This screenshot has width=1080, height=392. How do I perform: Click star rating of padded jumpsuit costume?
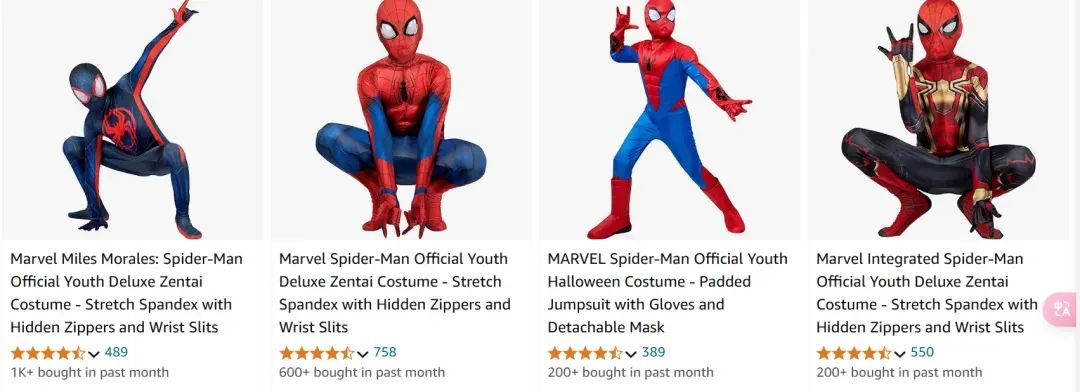coord(585,353)
